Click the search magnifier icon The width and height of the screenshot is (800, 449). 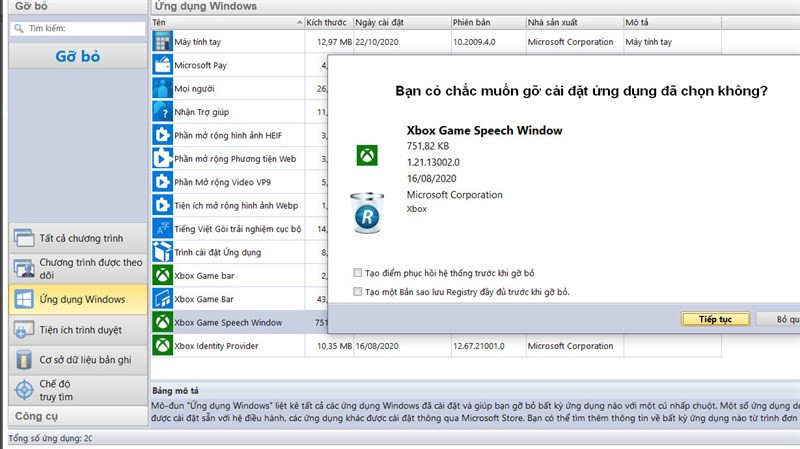point(19,29)
